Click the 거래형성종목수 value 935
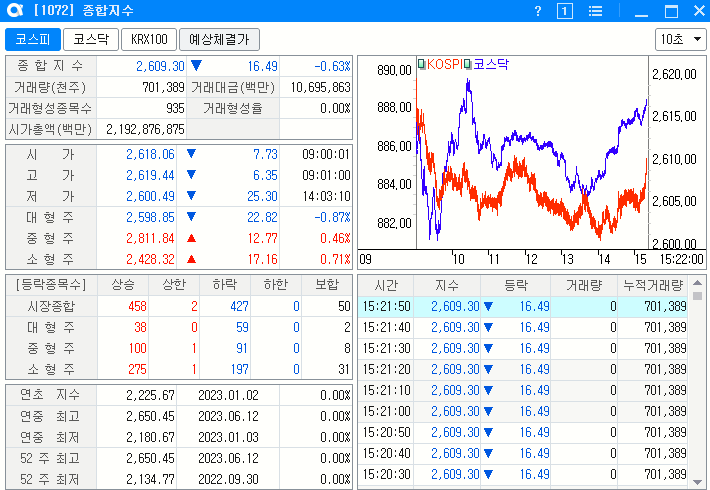 [175, 108]
